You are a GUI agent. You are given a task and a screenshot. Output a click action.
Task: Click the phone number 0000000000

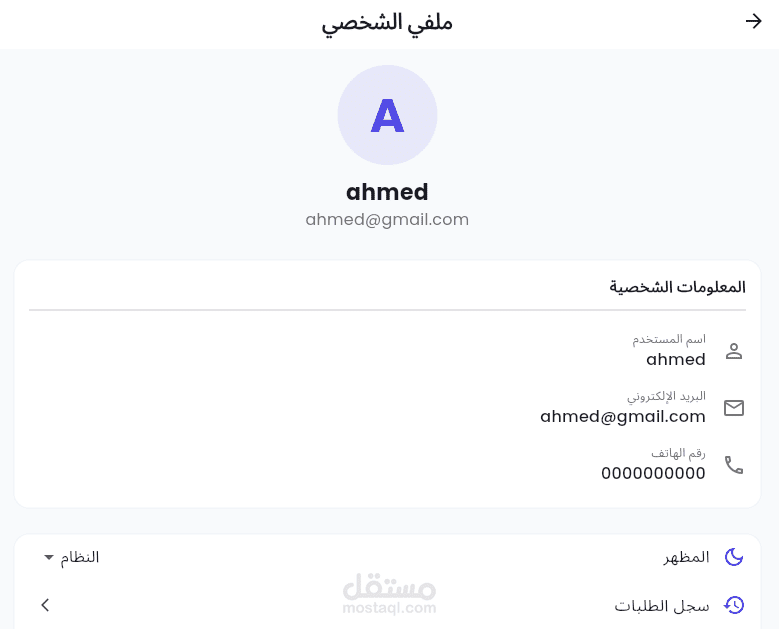(x=653, y=473)
